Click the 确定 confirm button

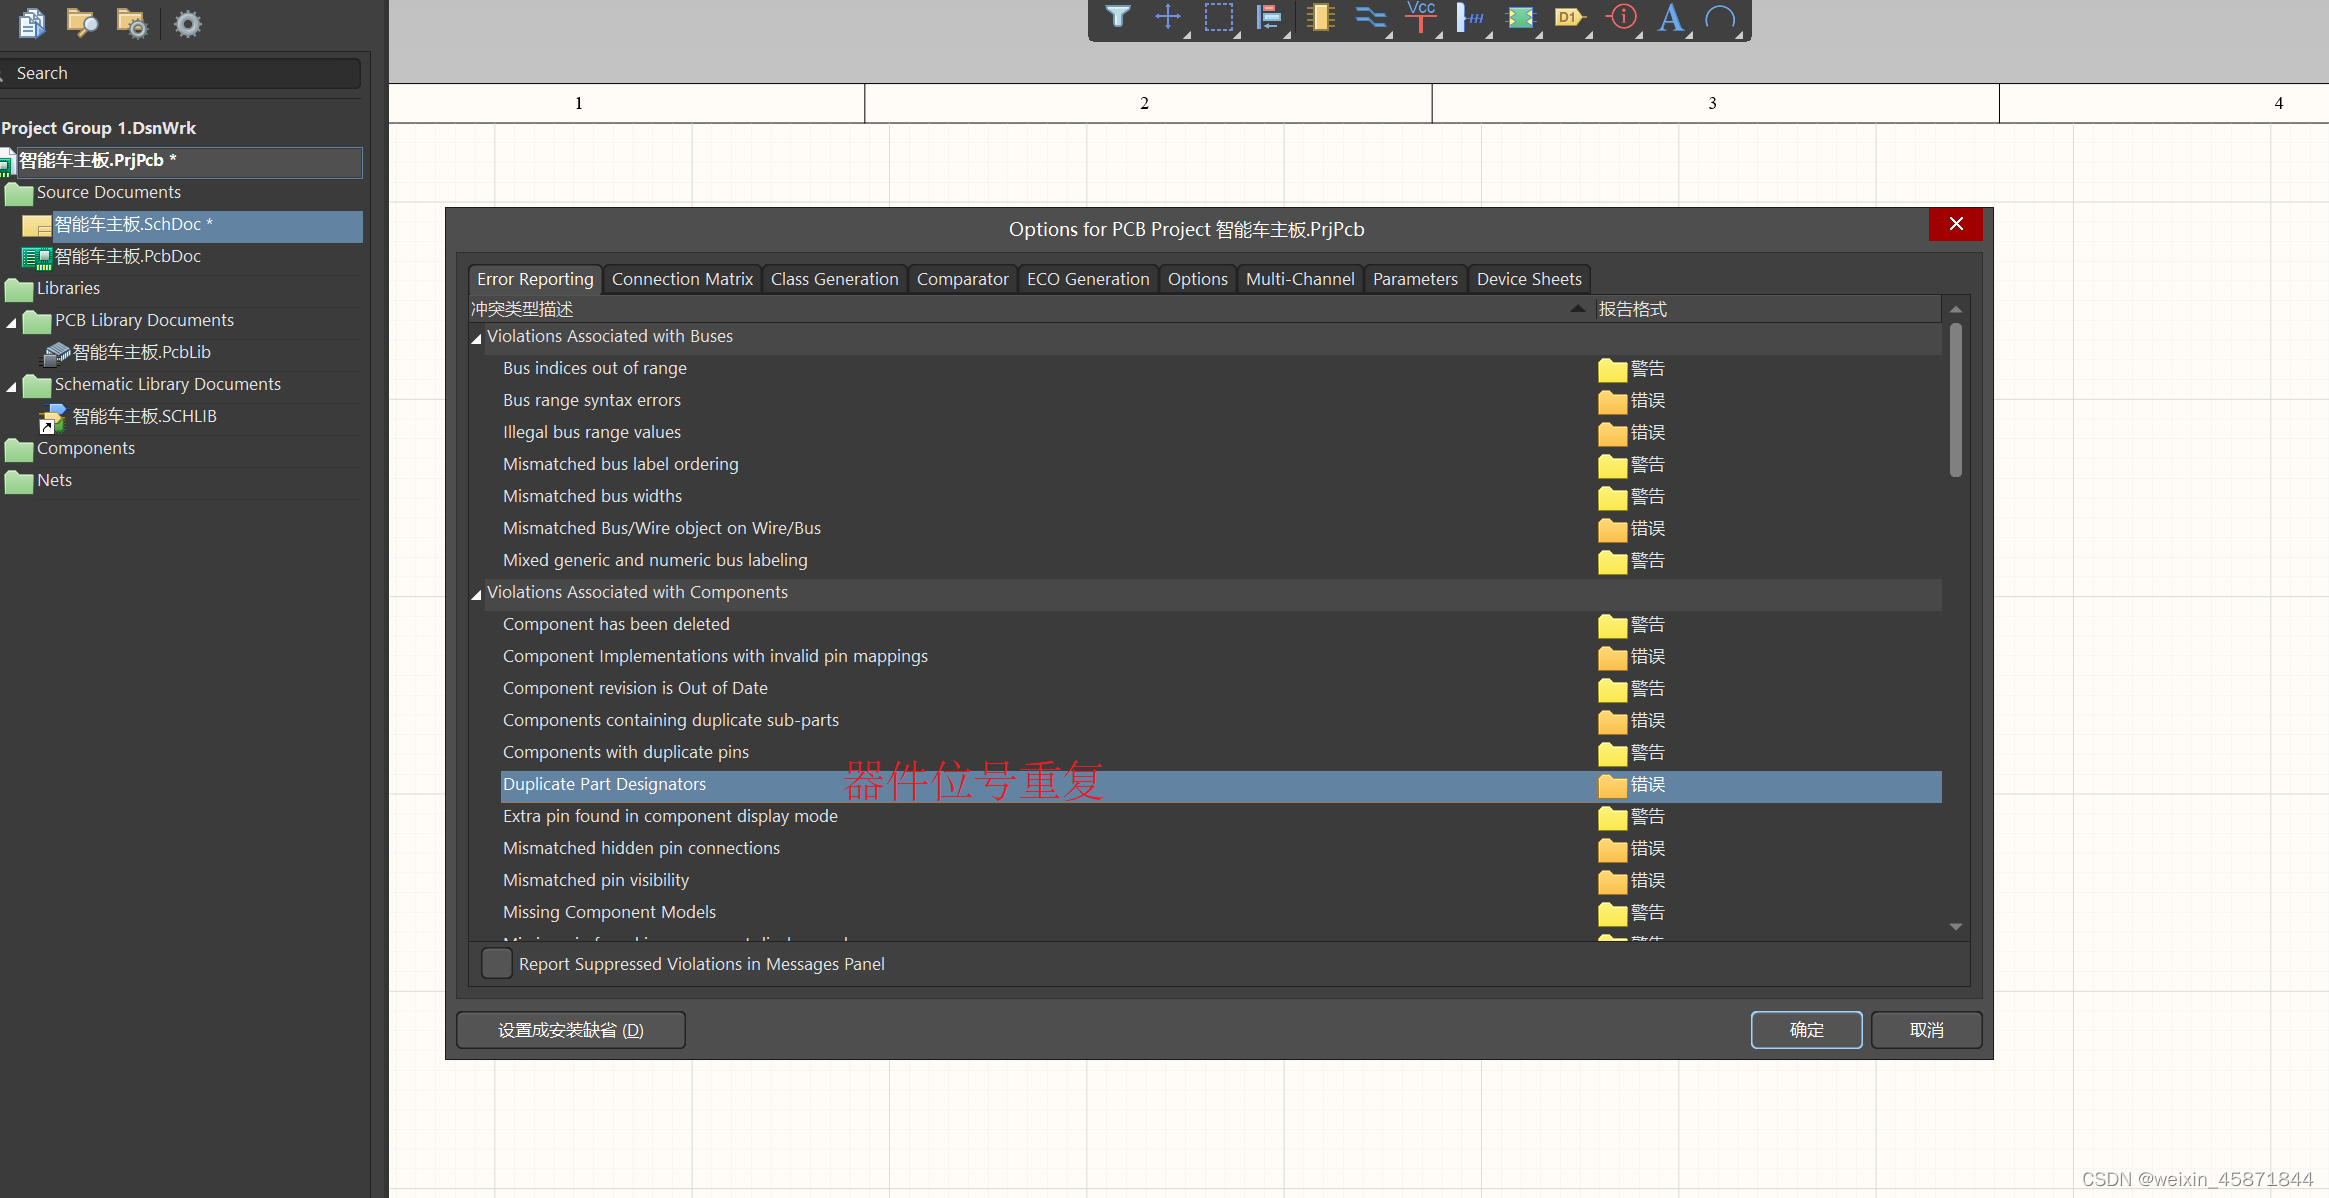[x=1805, y=1029]
